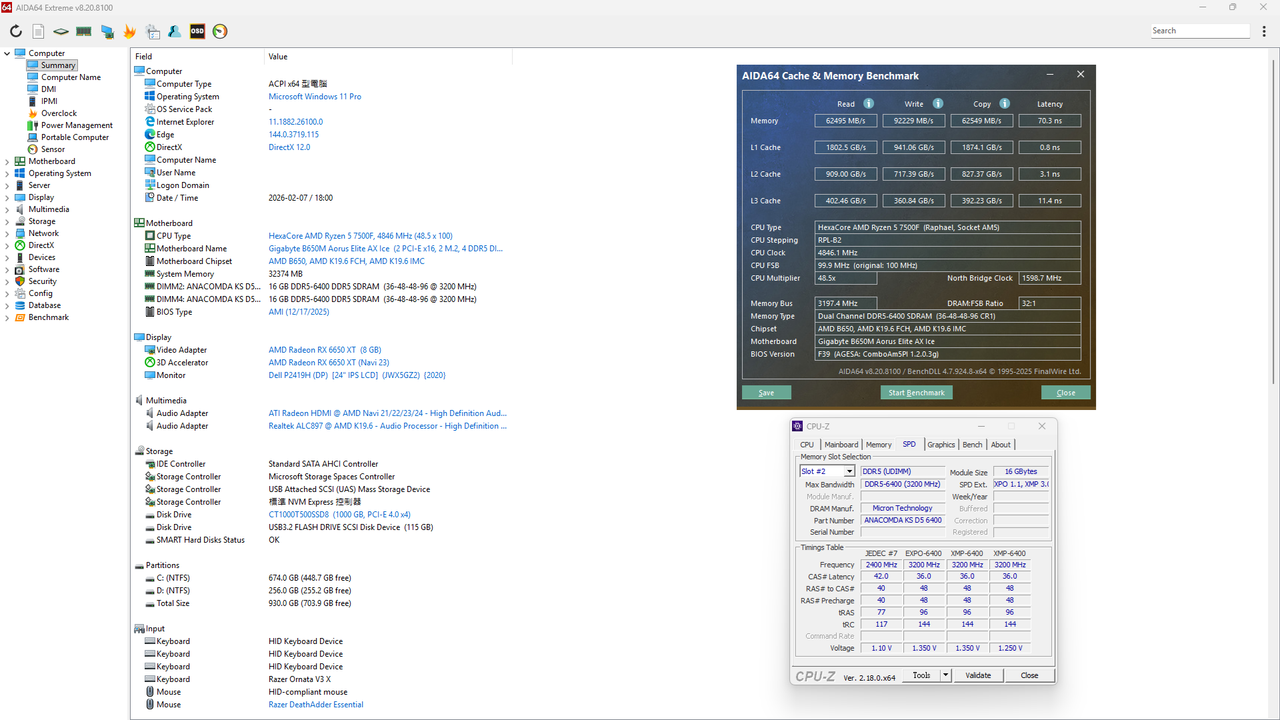This screenshot has width=1280, height=720.
Task: Click Copy column info icon in benchmark
Action: (1005, 103)
